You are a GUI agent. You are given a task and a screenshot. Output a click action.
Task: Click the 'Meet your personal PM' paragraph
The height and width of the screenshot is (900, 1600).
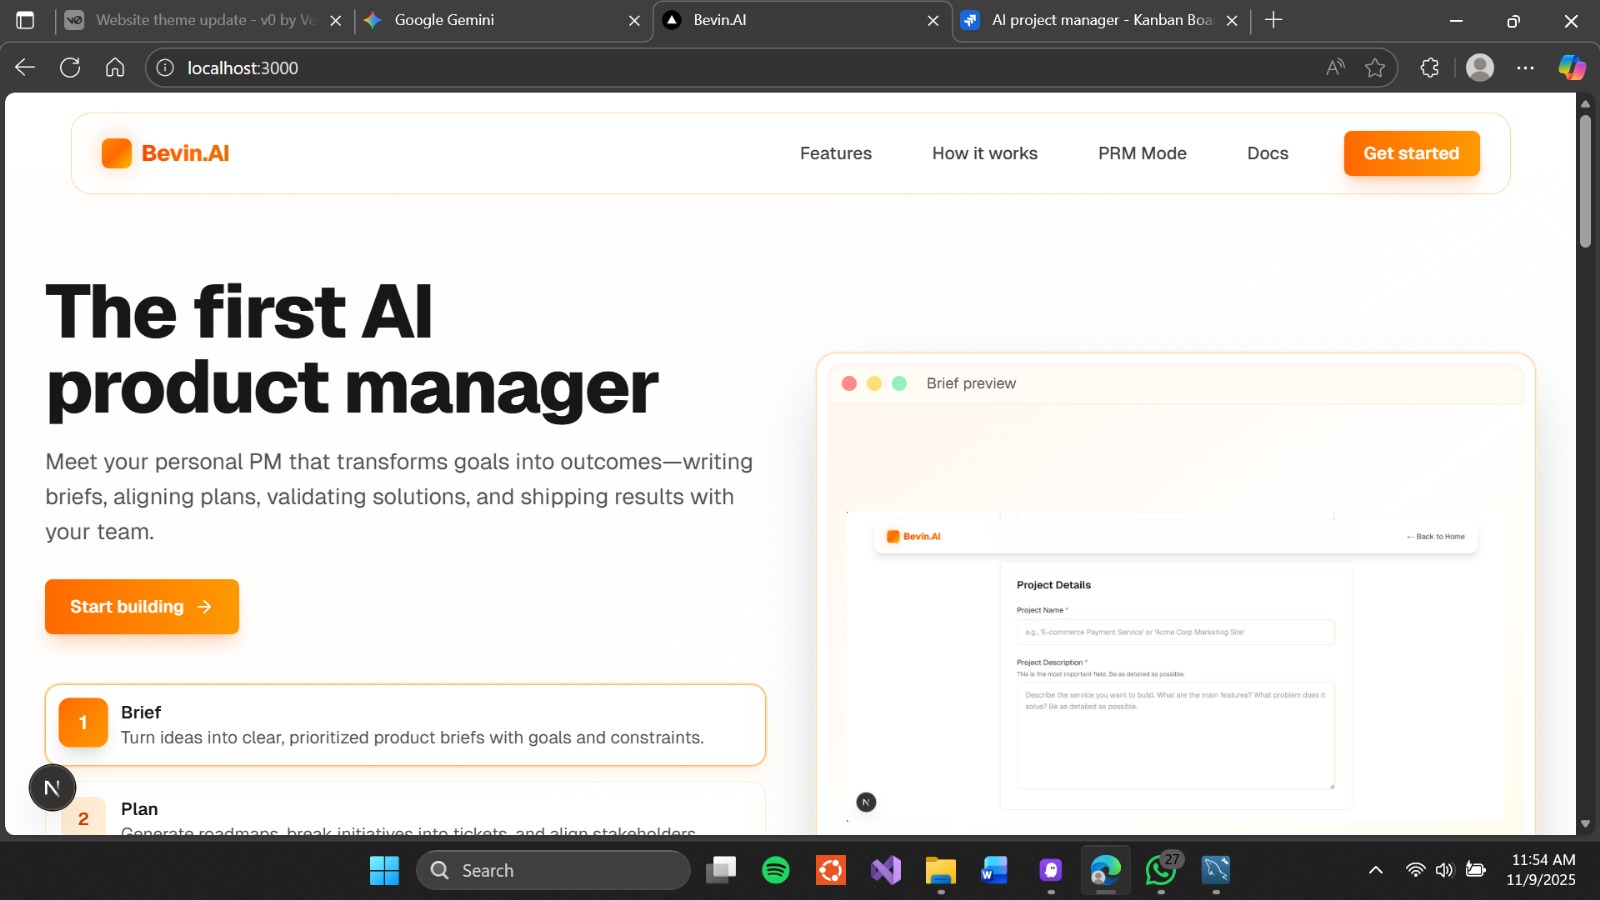(399, 497)
